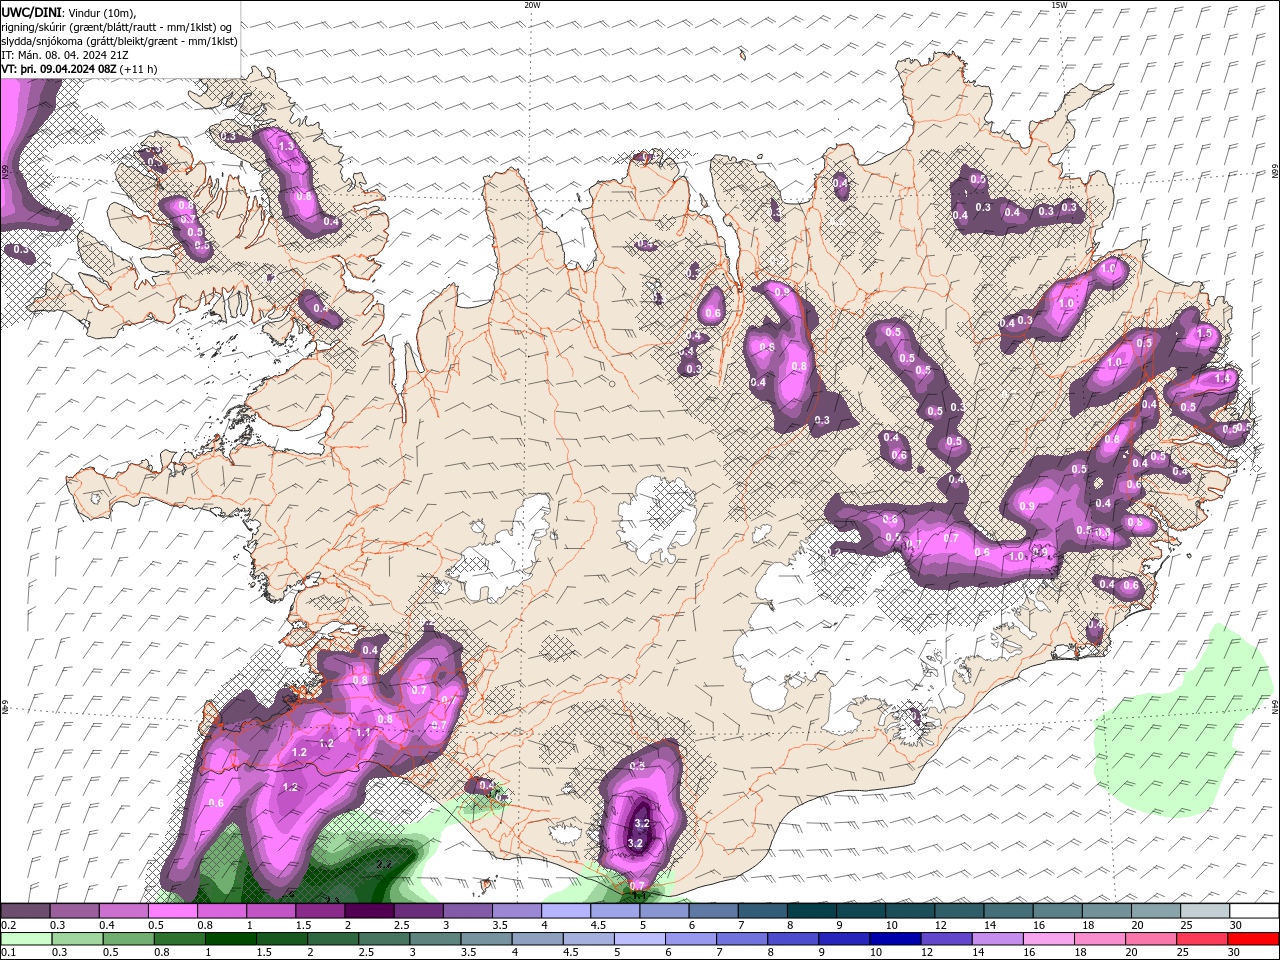Image resolution: width=1280 pixels, height=960 pixels.
Task: Click the '0.2' value under the upper legend
Action: [8, 925]
